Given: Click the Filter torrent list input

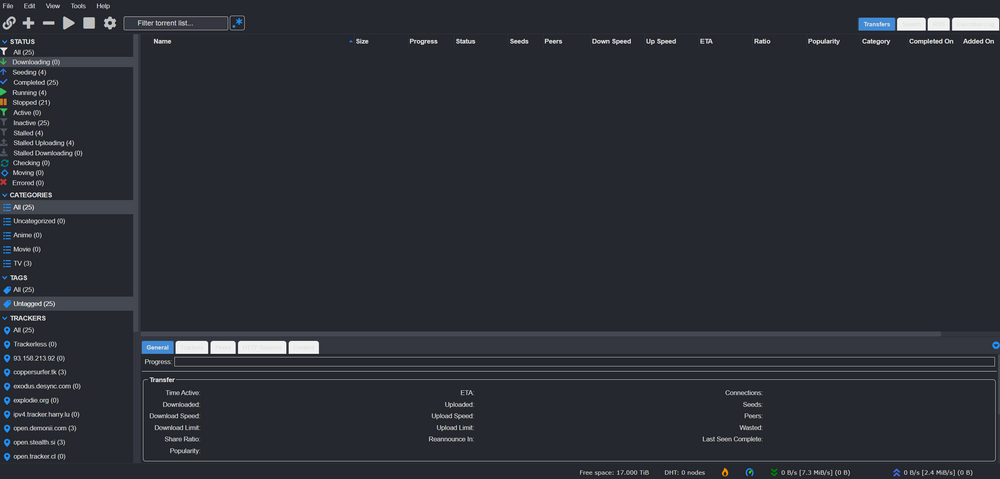Looking at the screenshot, I should point(176,23).
